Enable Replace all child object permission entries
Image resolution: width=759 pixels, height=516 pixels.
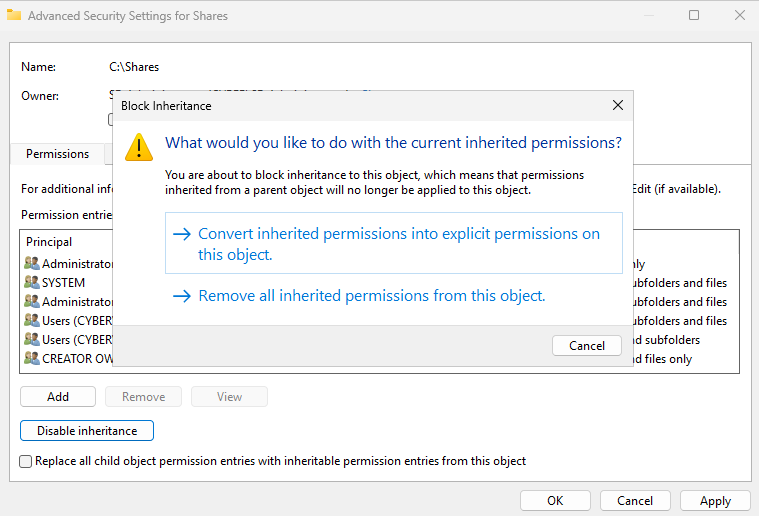click(26, 461)
